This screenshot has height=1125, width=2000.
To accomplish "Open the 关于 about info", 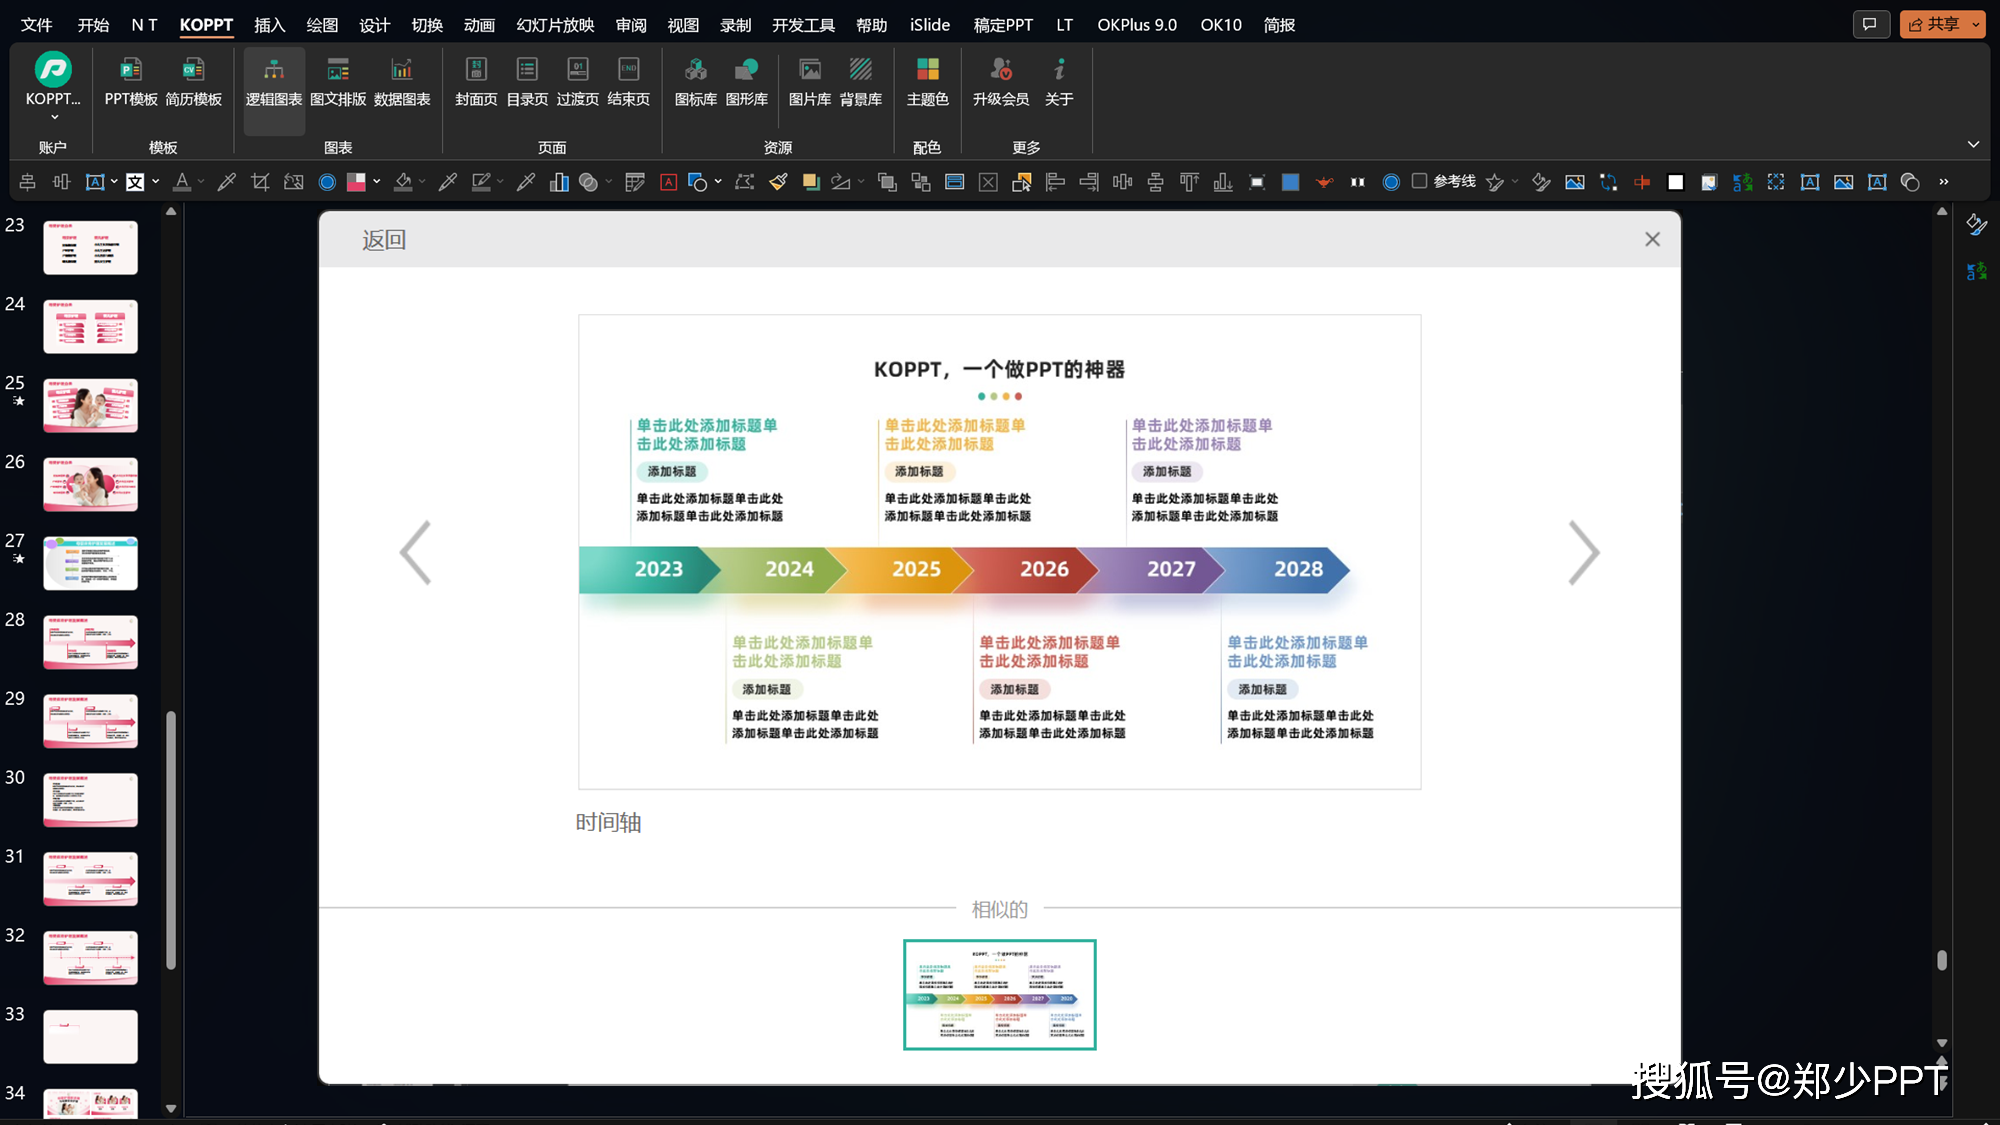I will pos(1059,80).
